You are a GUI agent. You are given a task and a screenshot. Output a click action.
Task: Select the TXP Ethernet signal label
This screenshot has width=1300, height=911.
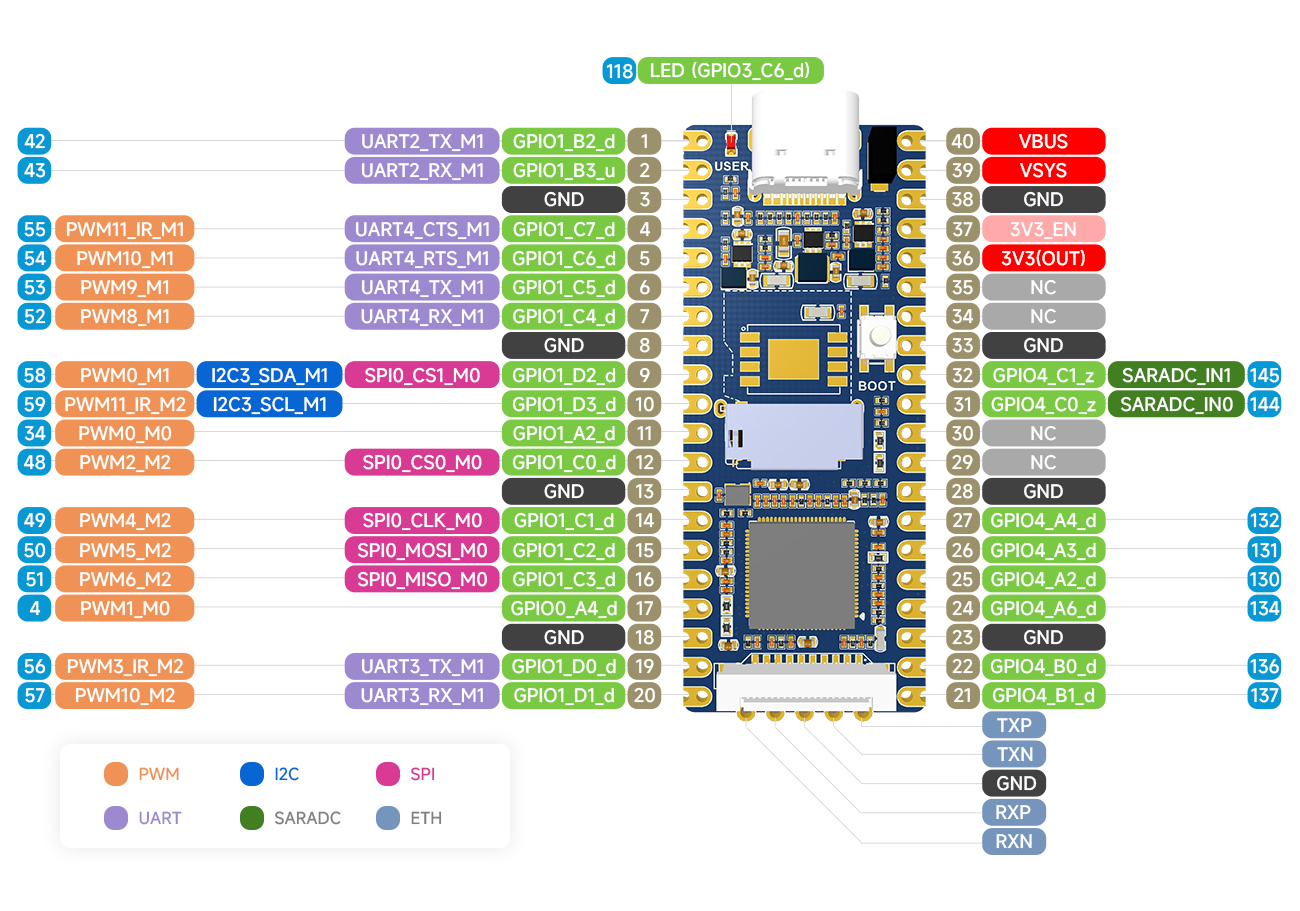pos(1013,725)
